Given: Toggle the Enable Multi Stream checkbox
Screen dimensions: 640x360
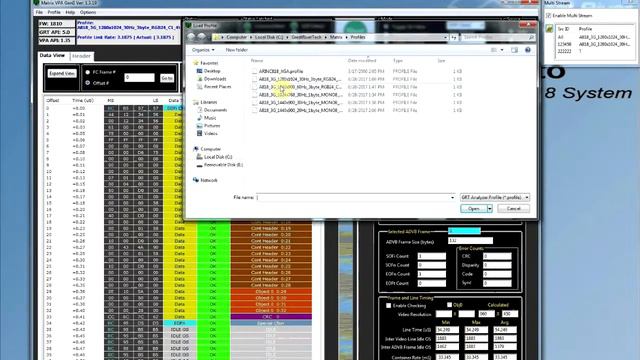Looking at the screenshot, I should coord(549,16).
